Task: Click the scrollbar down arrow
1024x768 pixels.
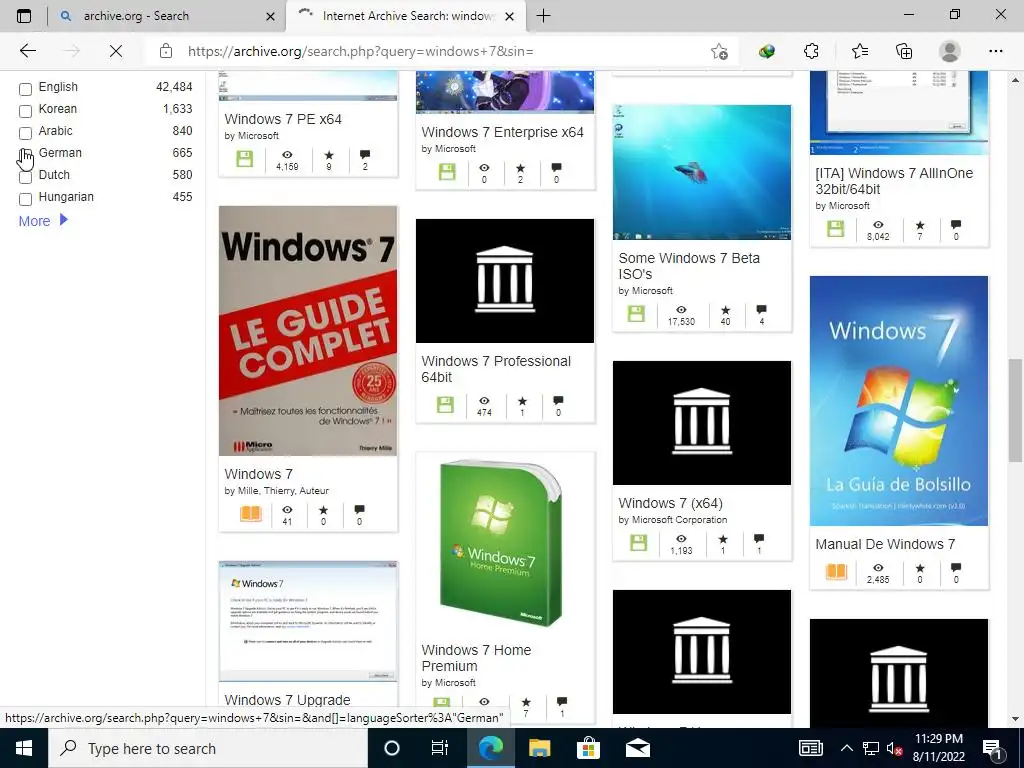Action: point(1016,719)
